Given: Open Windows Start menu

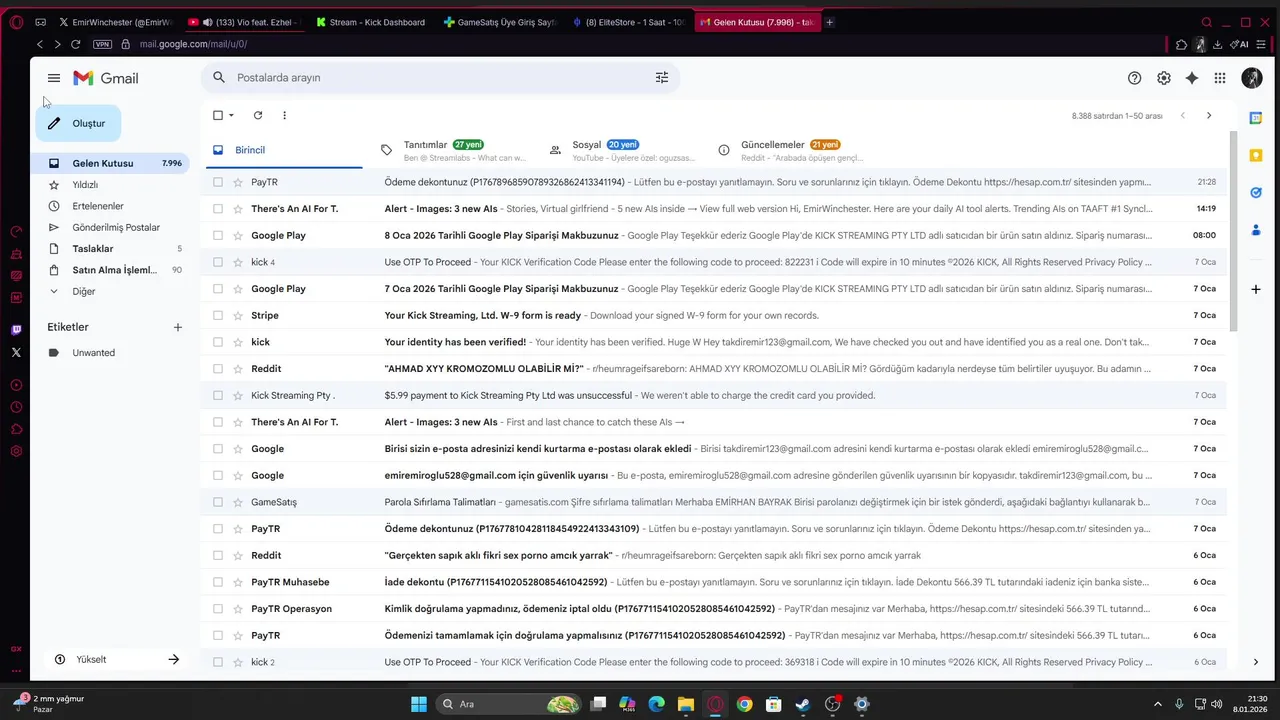Looking at the screenshot, I should [419, 704].
